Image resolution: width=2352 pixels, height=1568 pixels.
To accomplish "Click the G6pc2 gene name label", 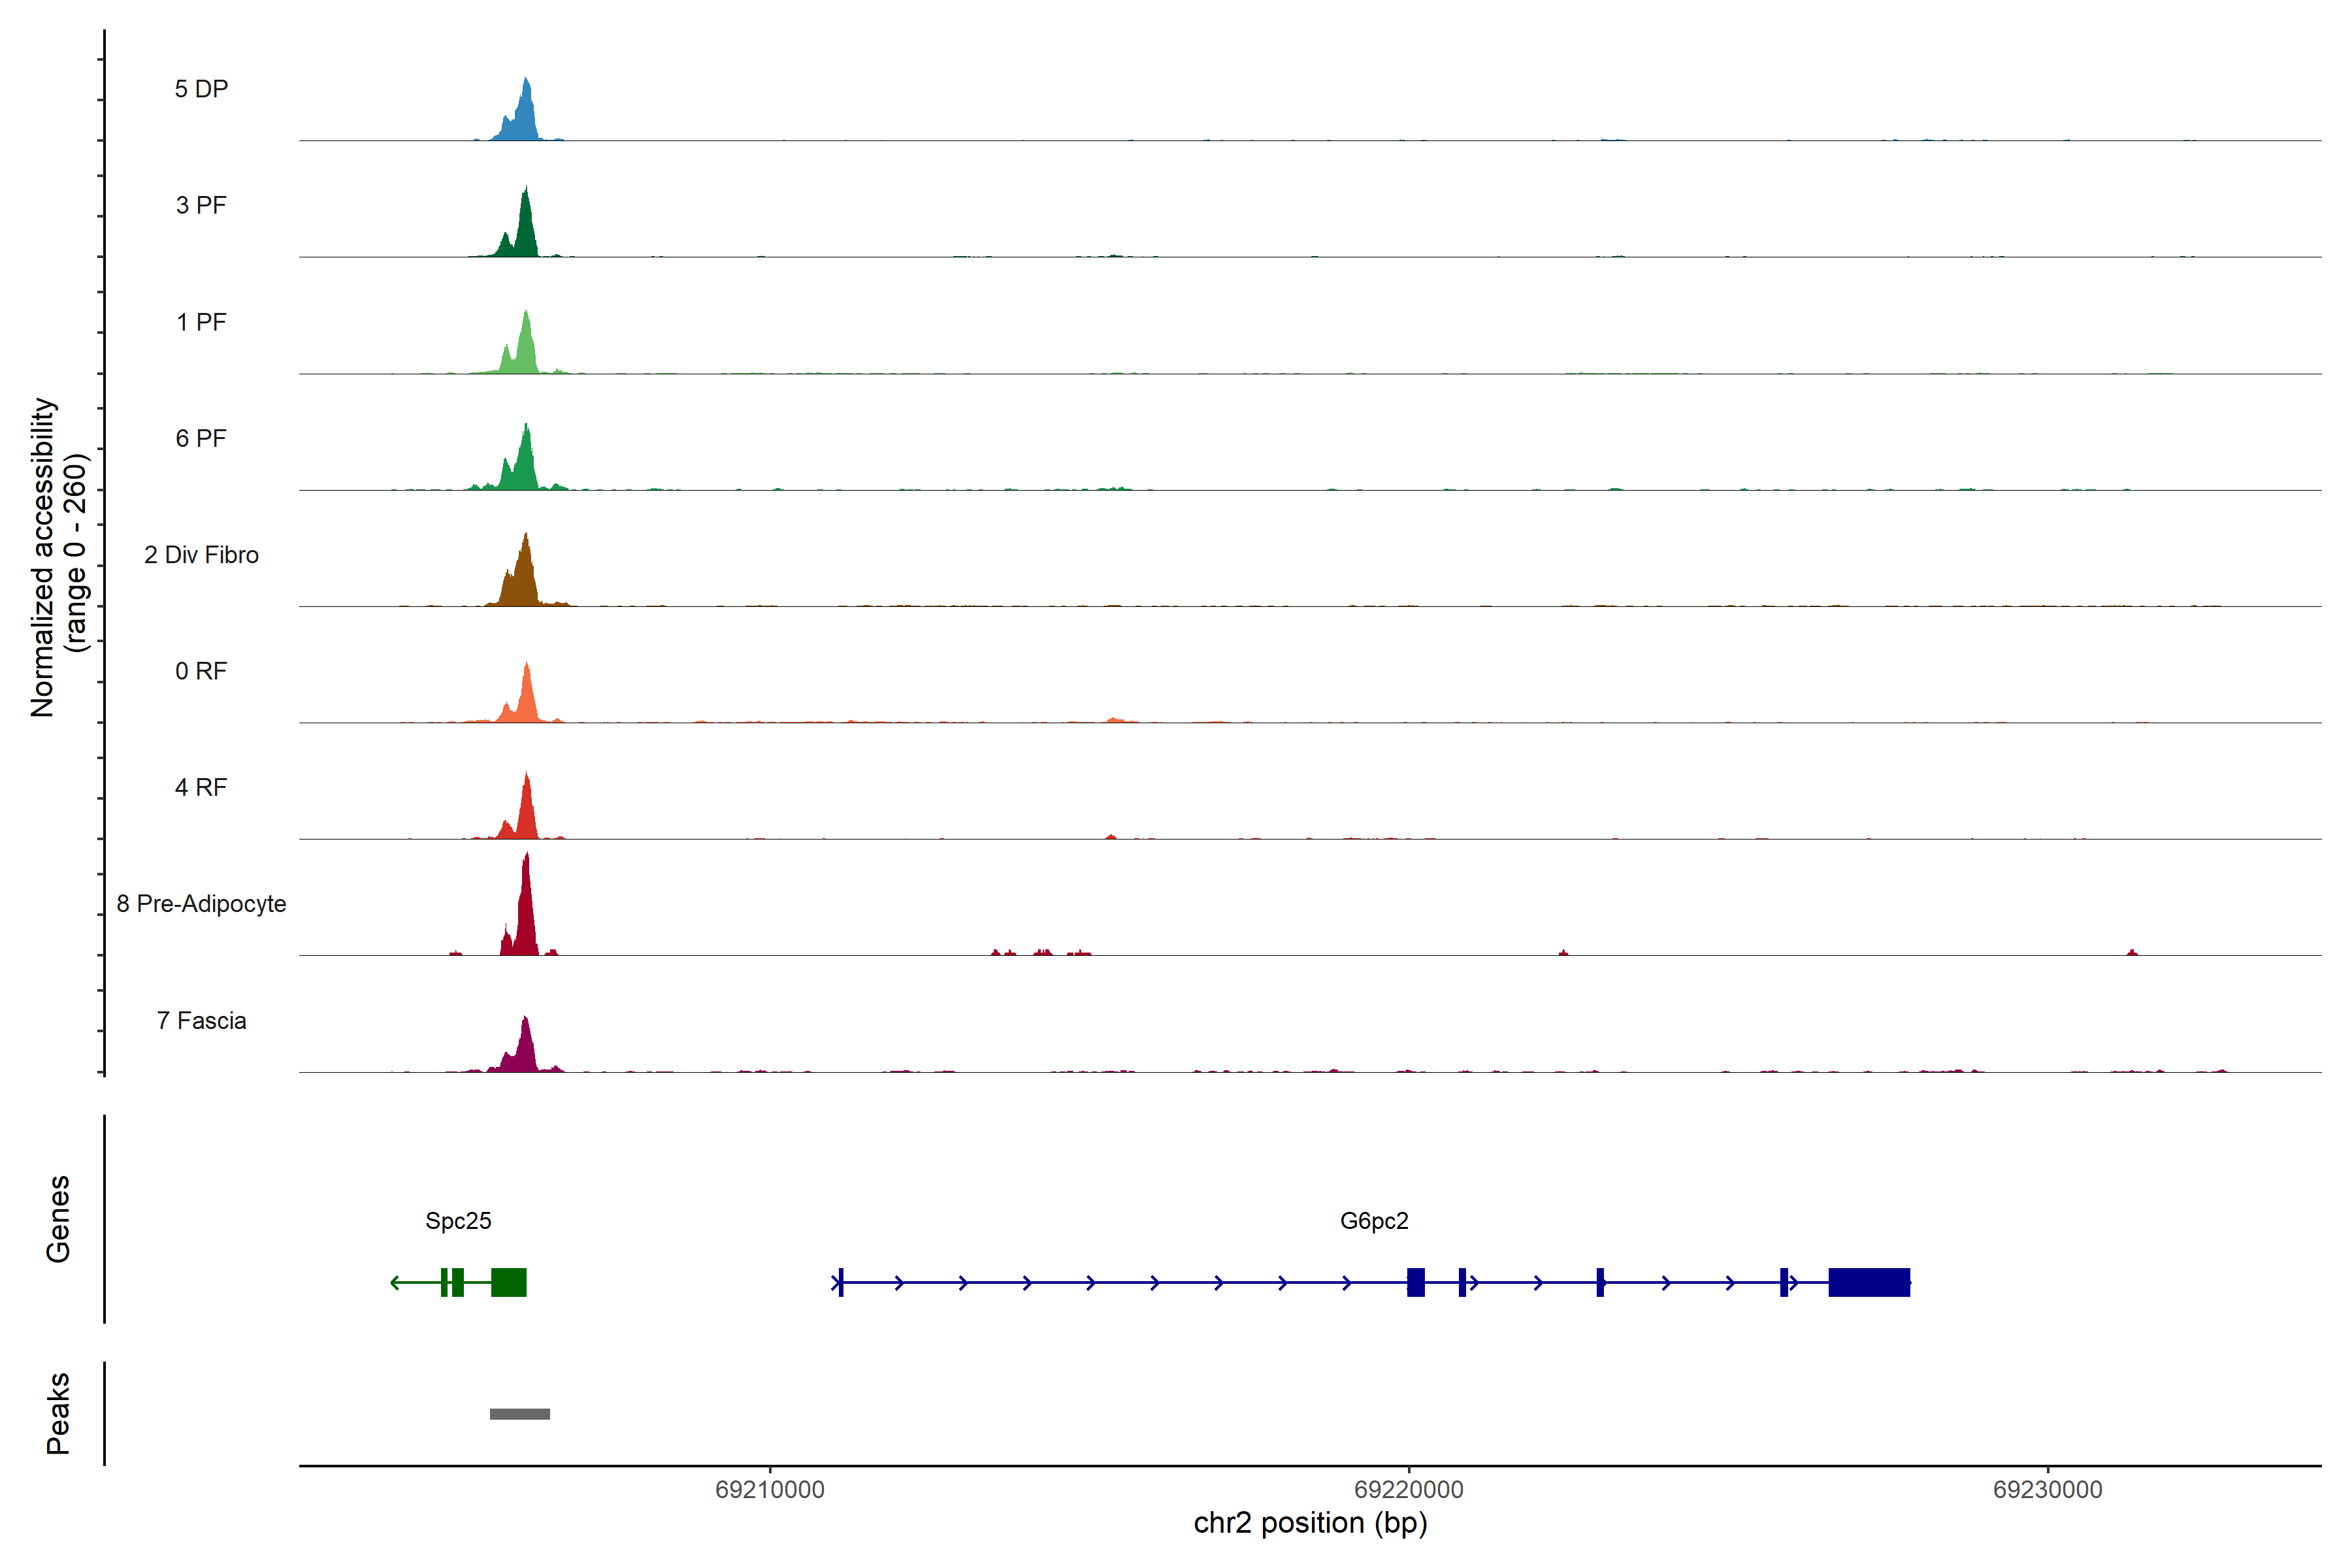I will click(1374, 1220).
